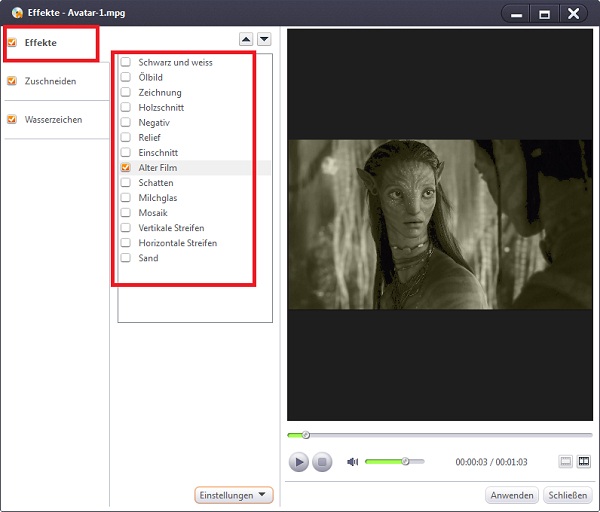Click the Anwenden button

tap(512, 495)
